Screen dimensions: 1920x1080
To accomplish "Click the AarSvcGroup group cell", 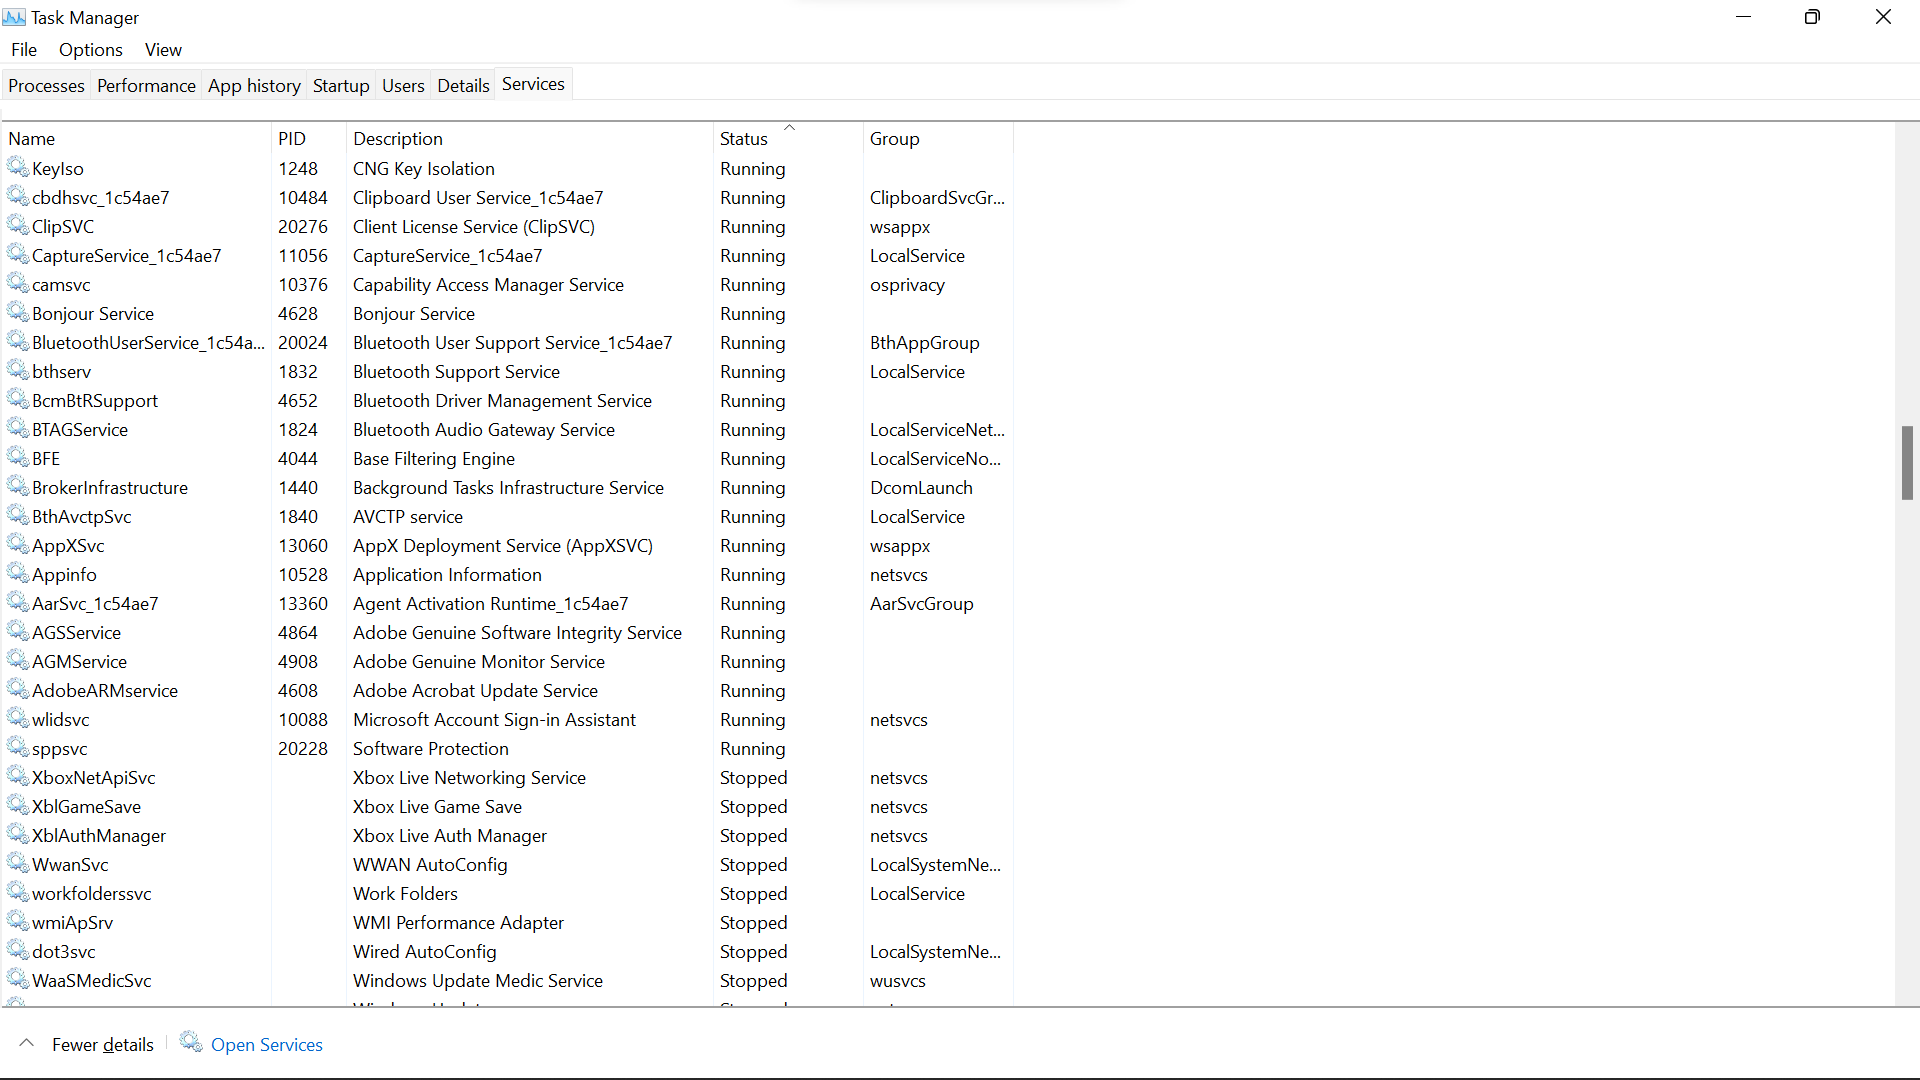I will pyautogui.click(x=921, y=604).
